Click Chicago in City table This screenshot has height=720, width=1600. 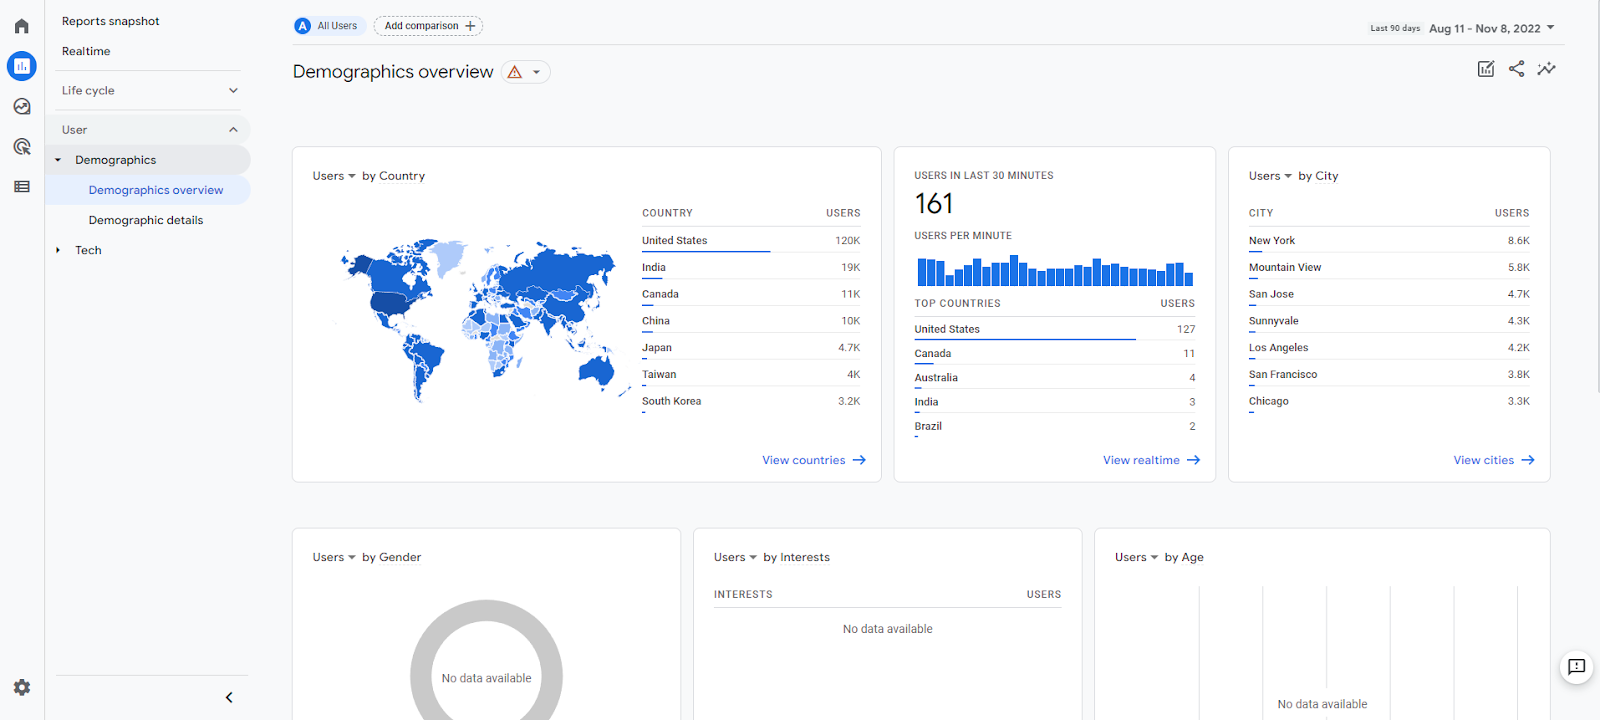[1268, 401]
